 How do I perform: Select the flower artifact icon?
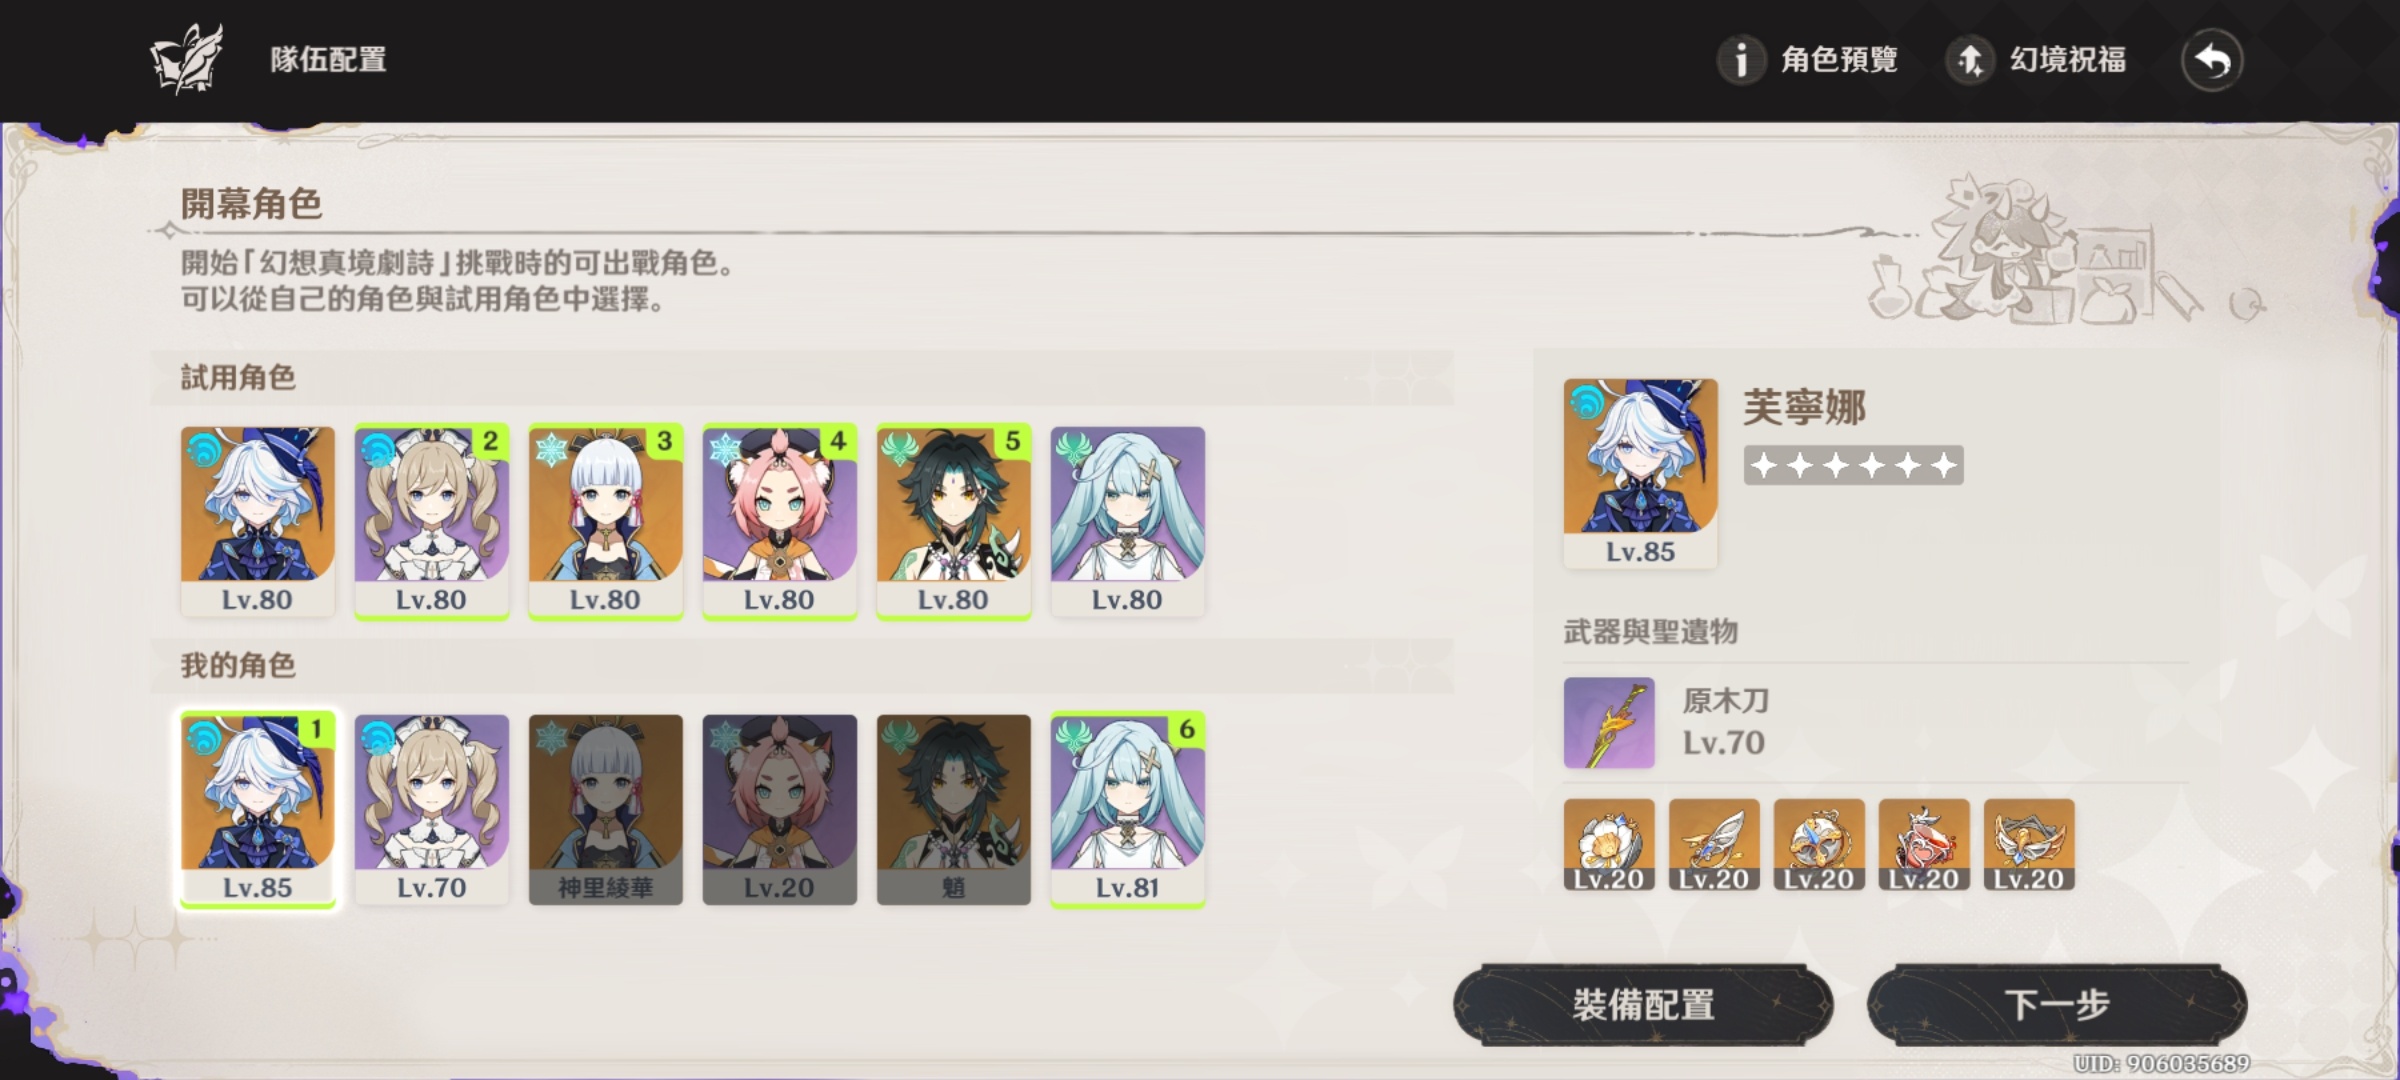pos(1609,845)
